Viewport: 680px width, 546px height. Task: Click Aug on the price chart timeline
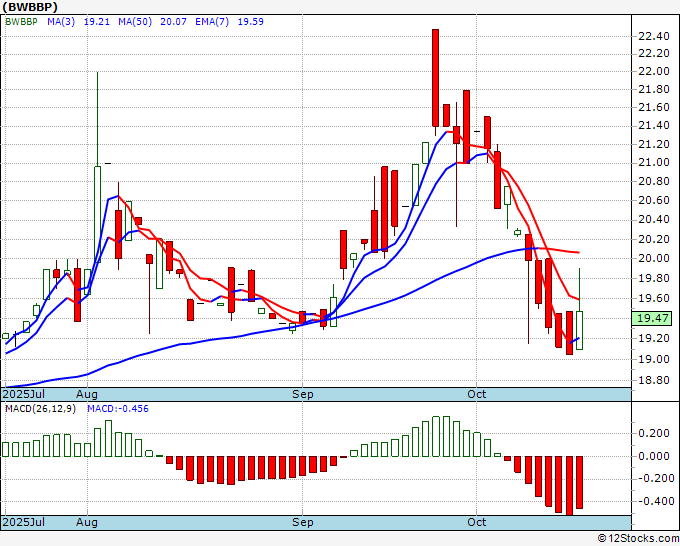[x=87, y=394]
